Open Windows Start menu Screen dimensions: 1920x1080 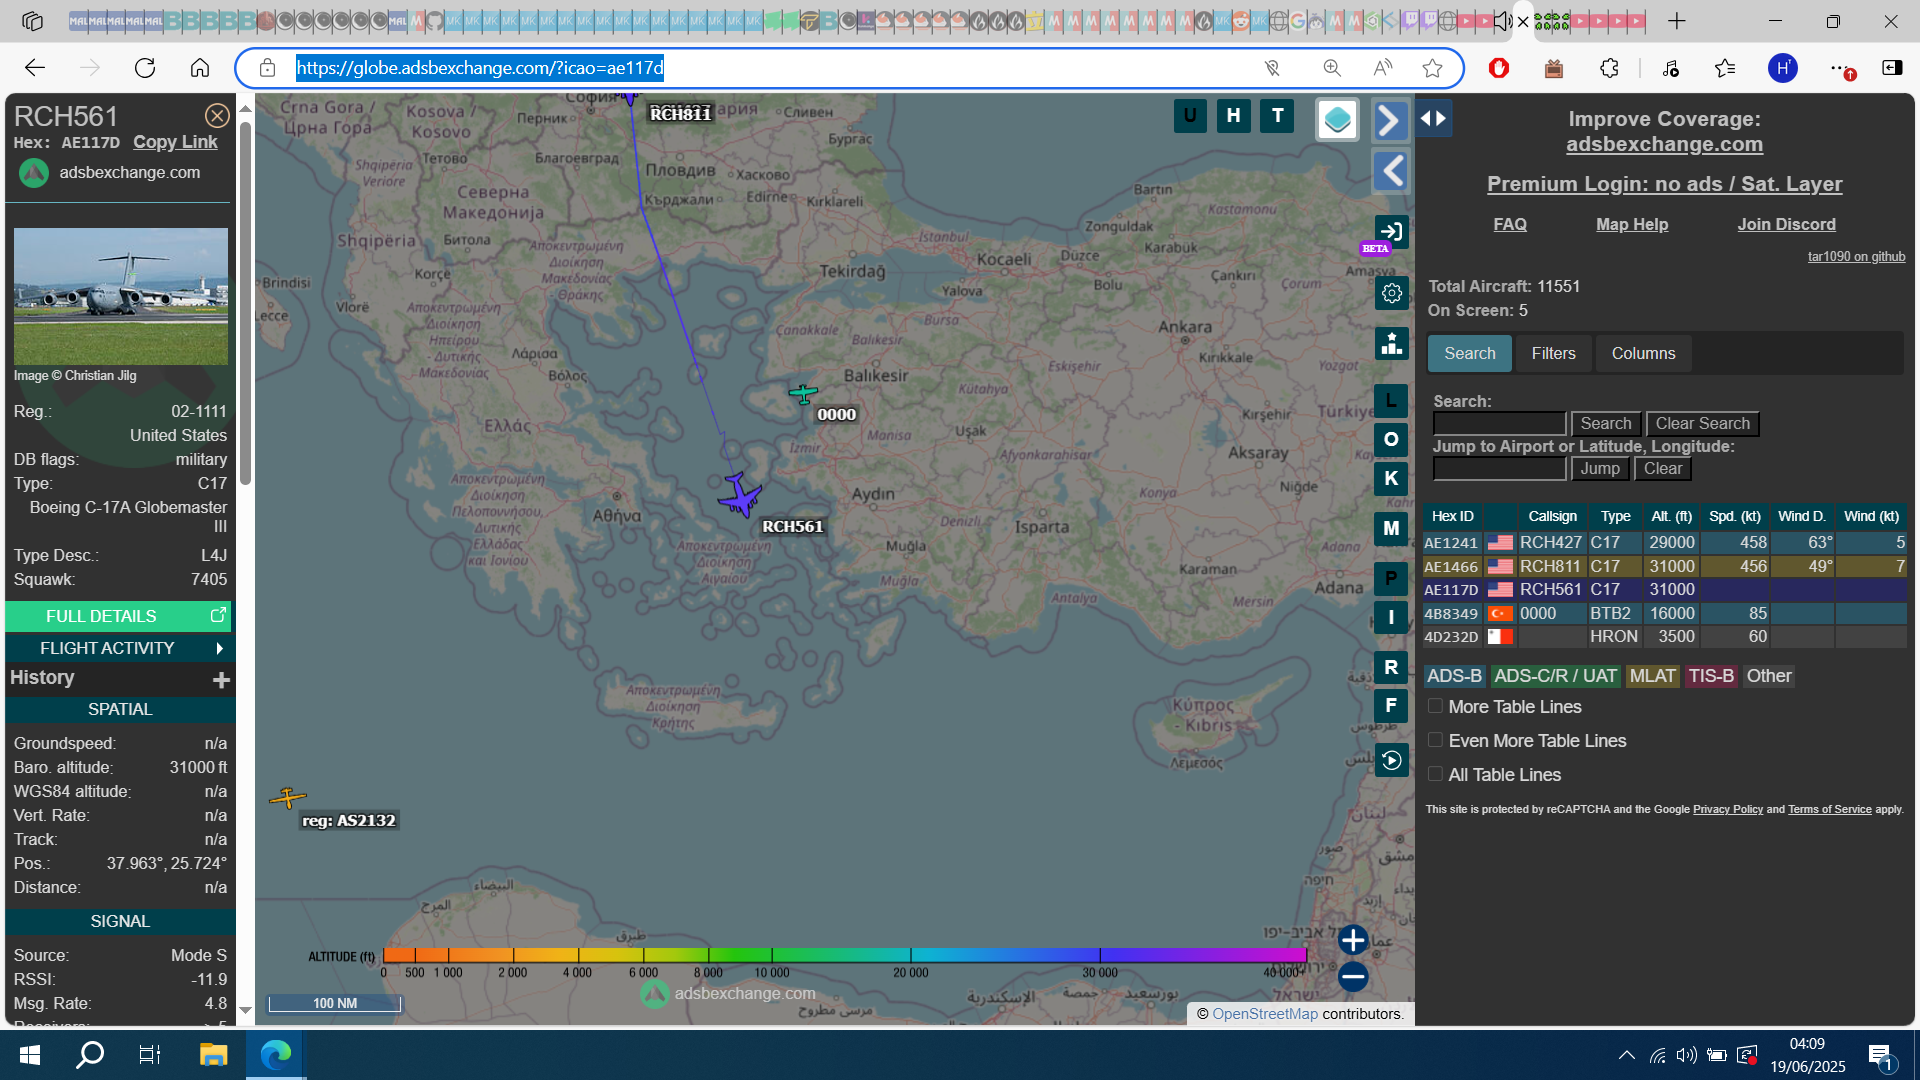30,1054
